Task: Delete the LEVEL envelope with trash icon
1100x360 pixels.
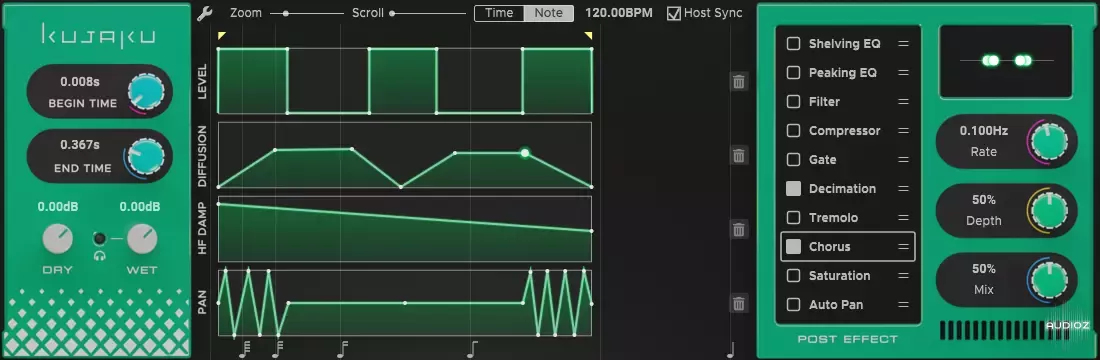Action: (739, 81)
